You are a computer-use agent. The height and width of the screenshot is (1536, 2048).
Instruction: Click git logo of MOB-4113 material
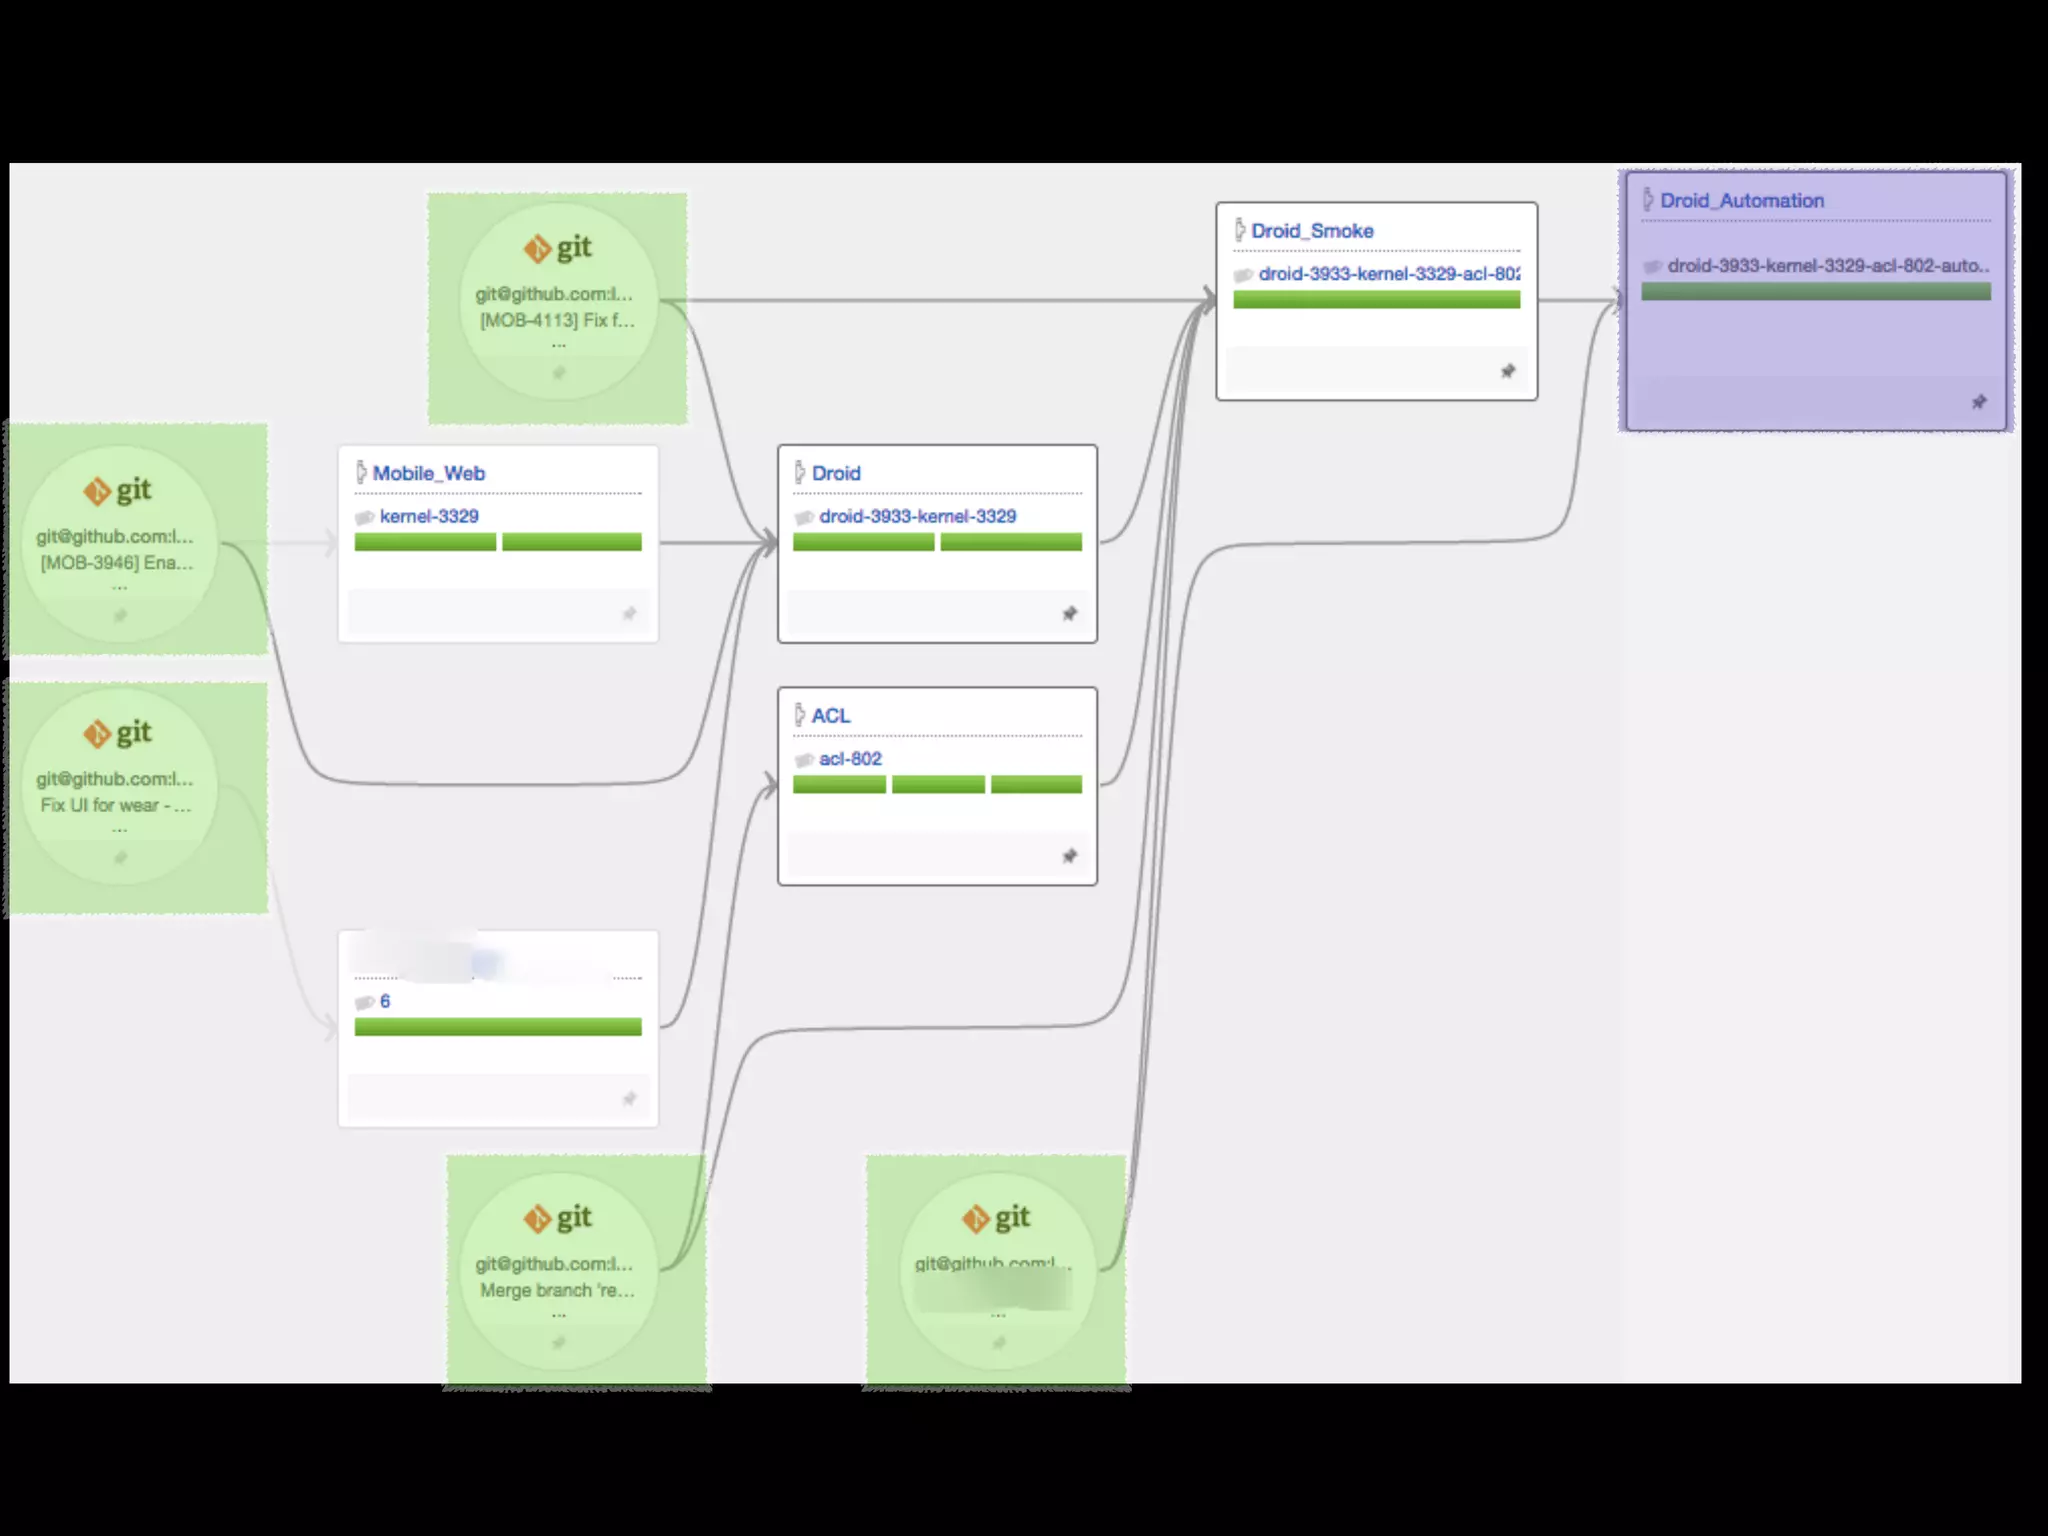tap(557, 247)
